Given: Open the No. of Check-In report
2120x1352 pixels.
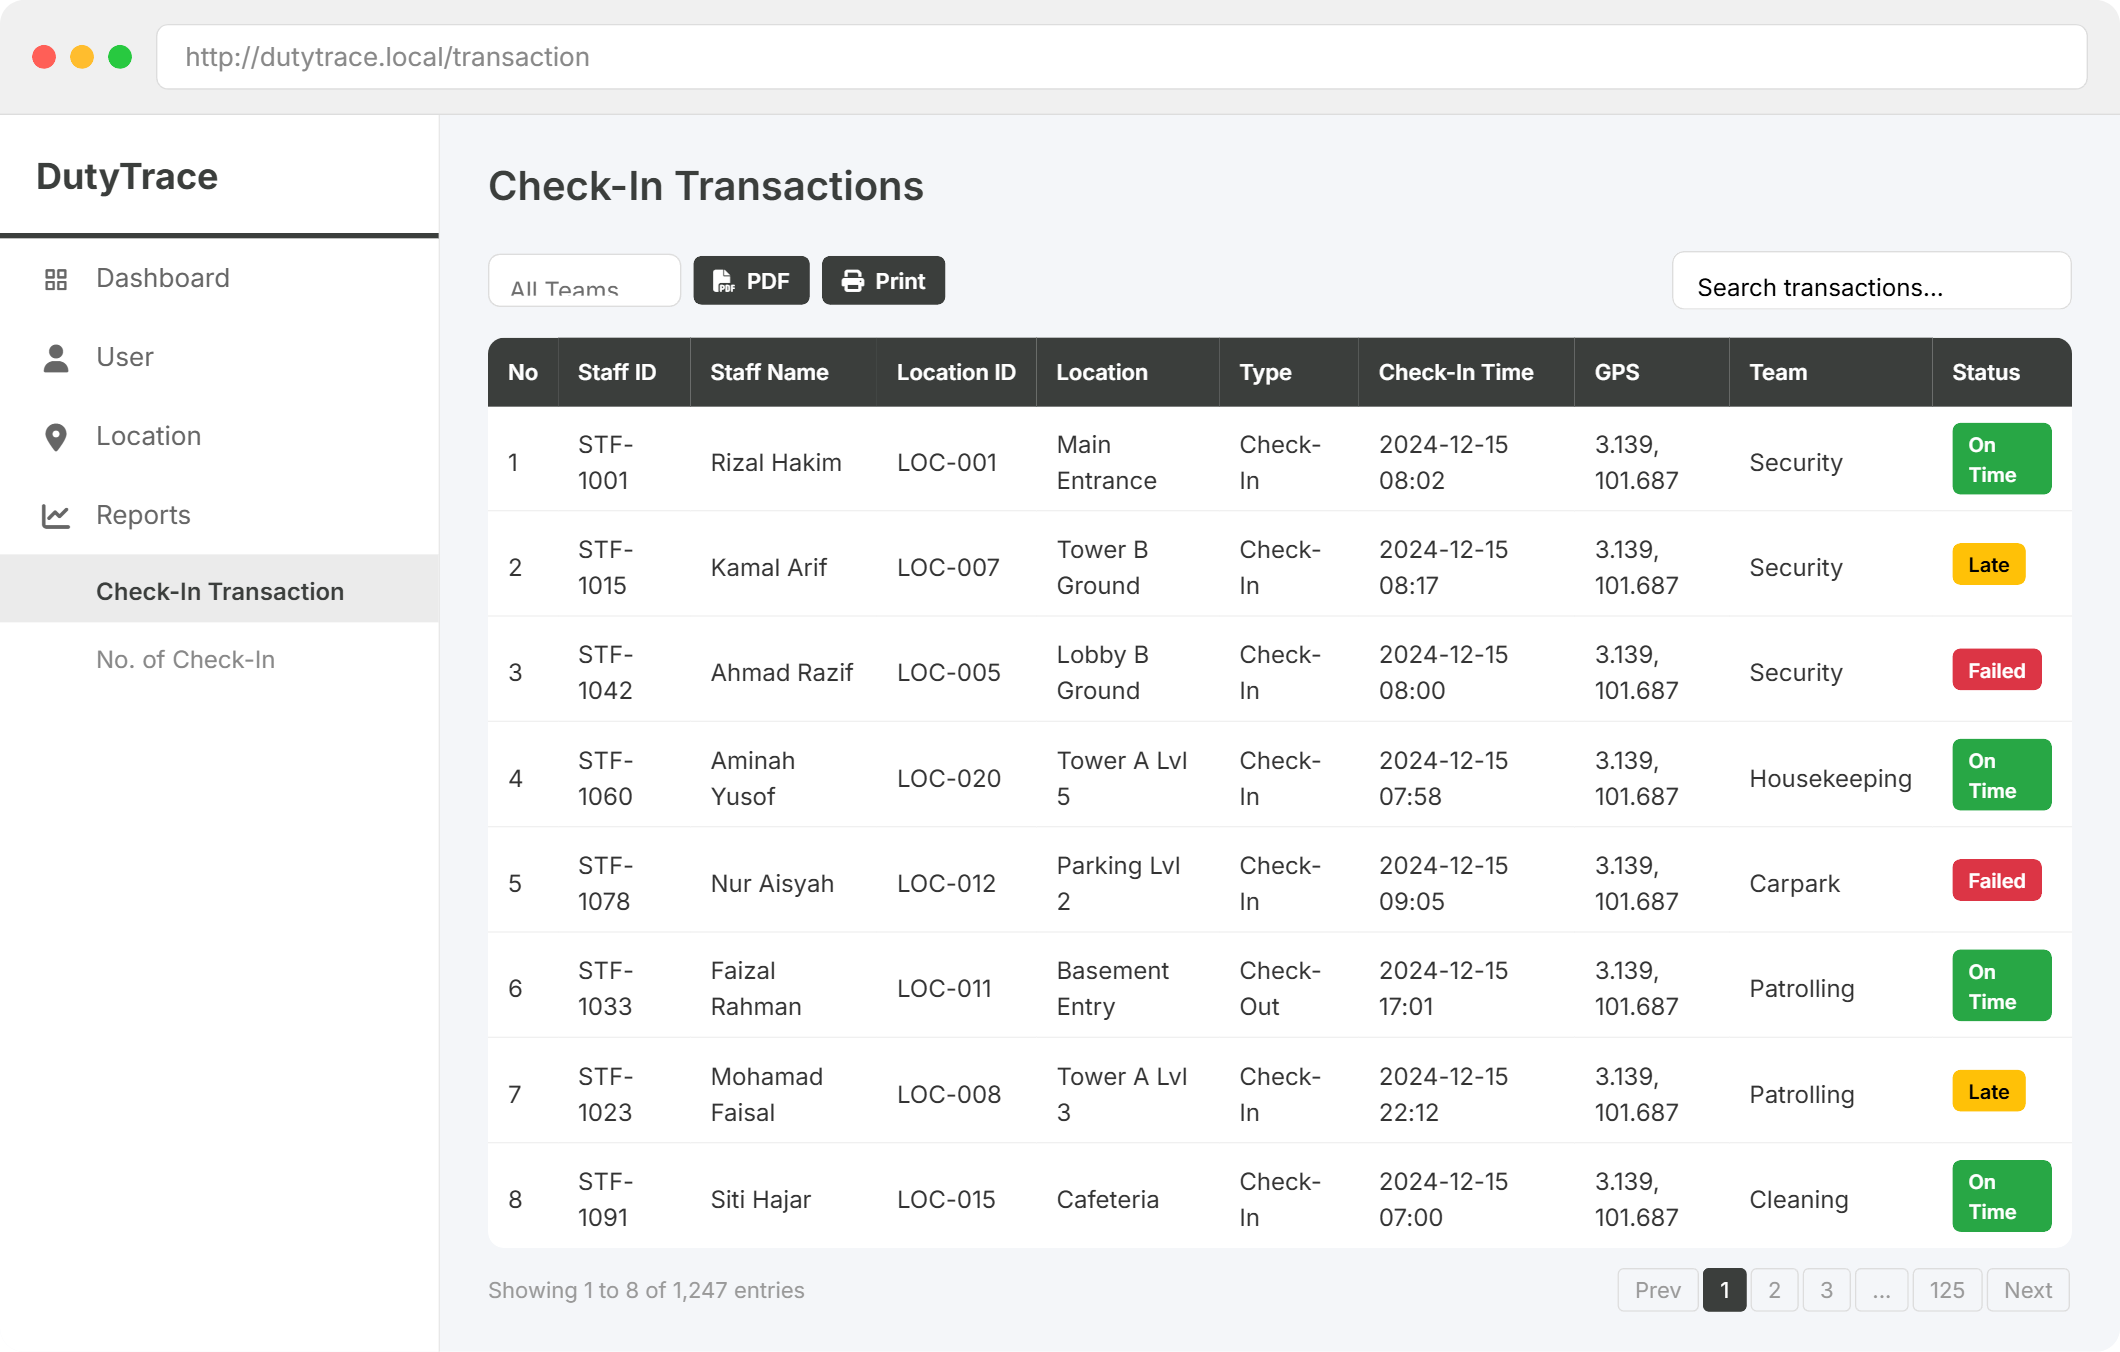Looking at the screenshot, I should [185, 660].
